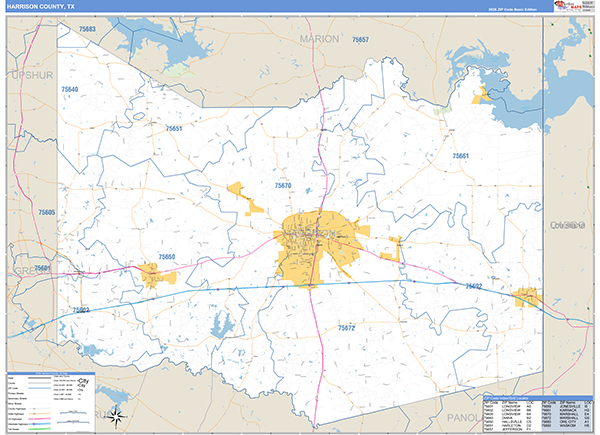Click the blue lake near ZIP 75672
This screenshot has width=600, height=435.
click(x=221, y=323)
